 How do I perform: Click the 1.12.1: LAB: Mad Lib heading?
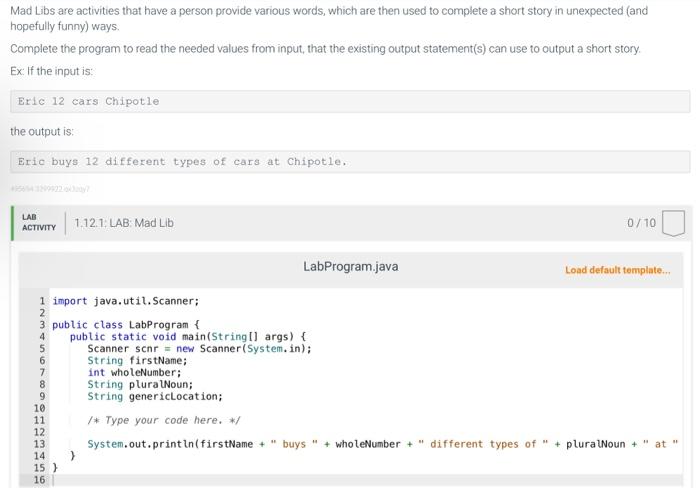pos(124,223)
